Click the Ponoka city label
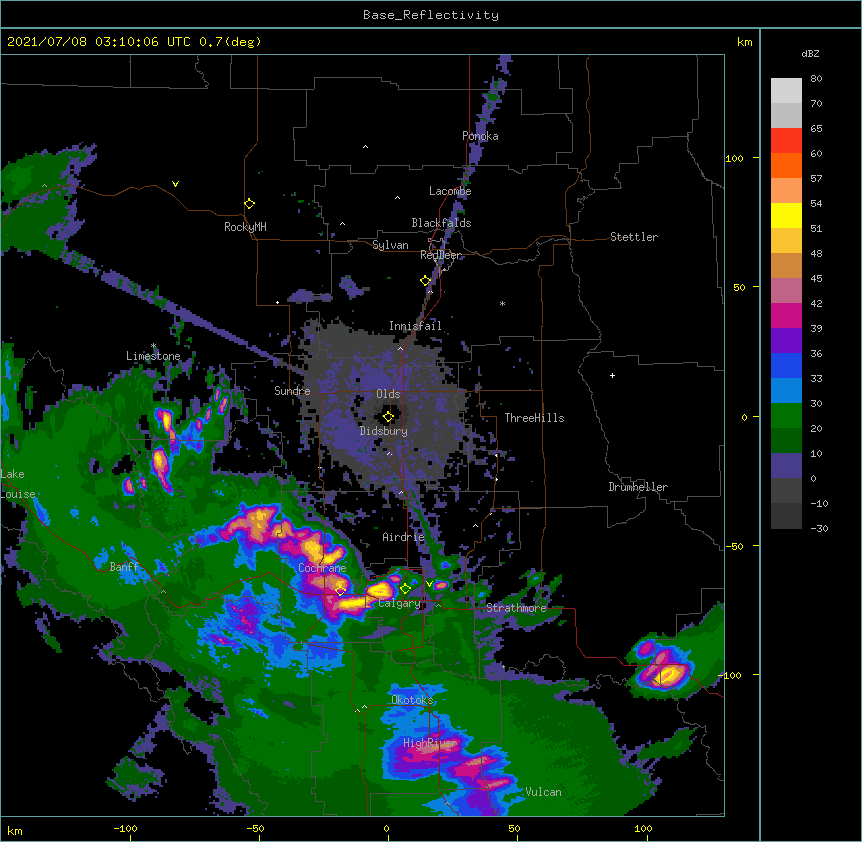This screenshot has width=862, height=842. pos(480,136)
